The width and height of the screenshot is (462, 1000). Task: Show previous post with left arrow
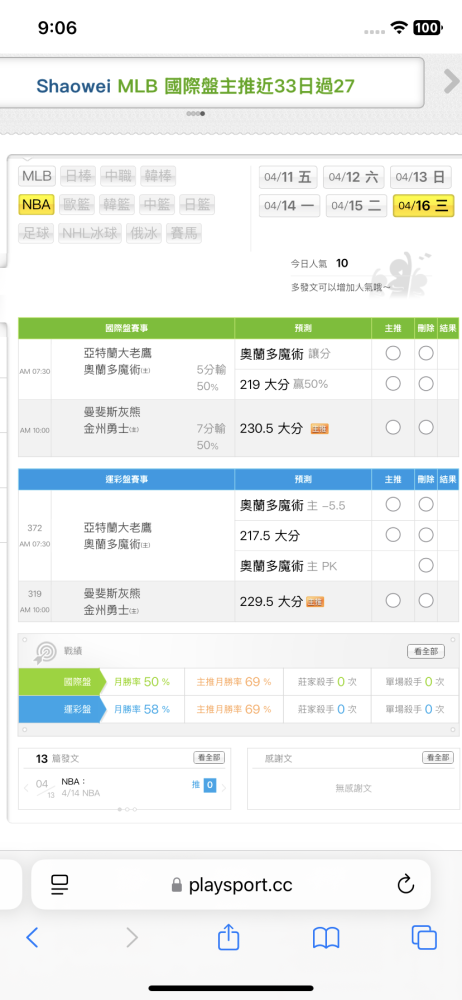26,788
